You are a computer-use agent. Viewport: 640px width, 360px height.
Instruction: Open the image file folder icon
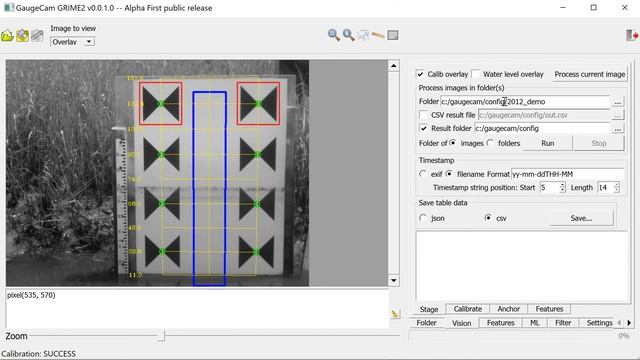click(7, 36)
